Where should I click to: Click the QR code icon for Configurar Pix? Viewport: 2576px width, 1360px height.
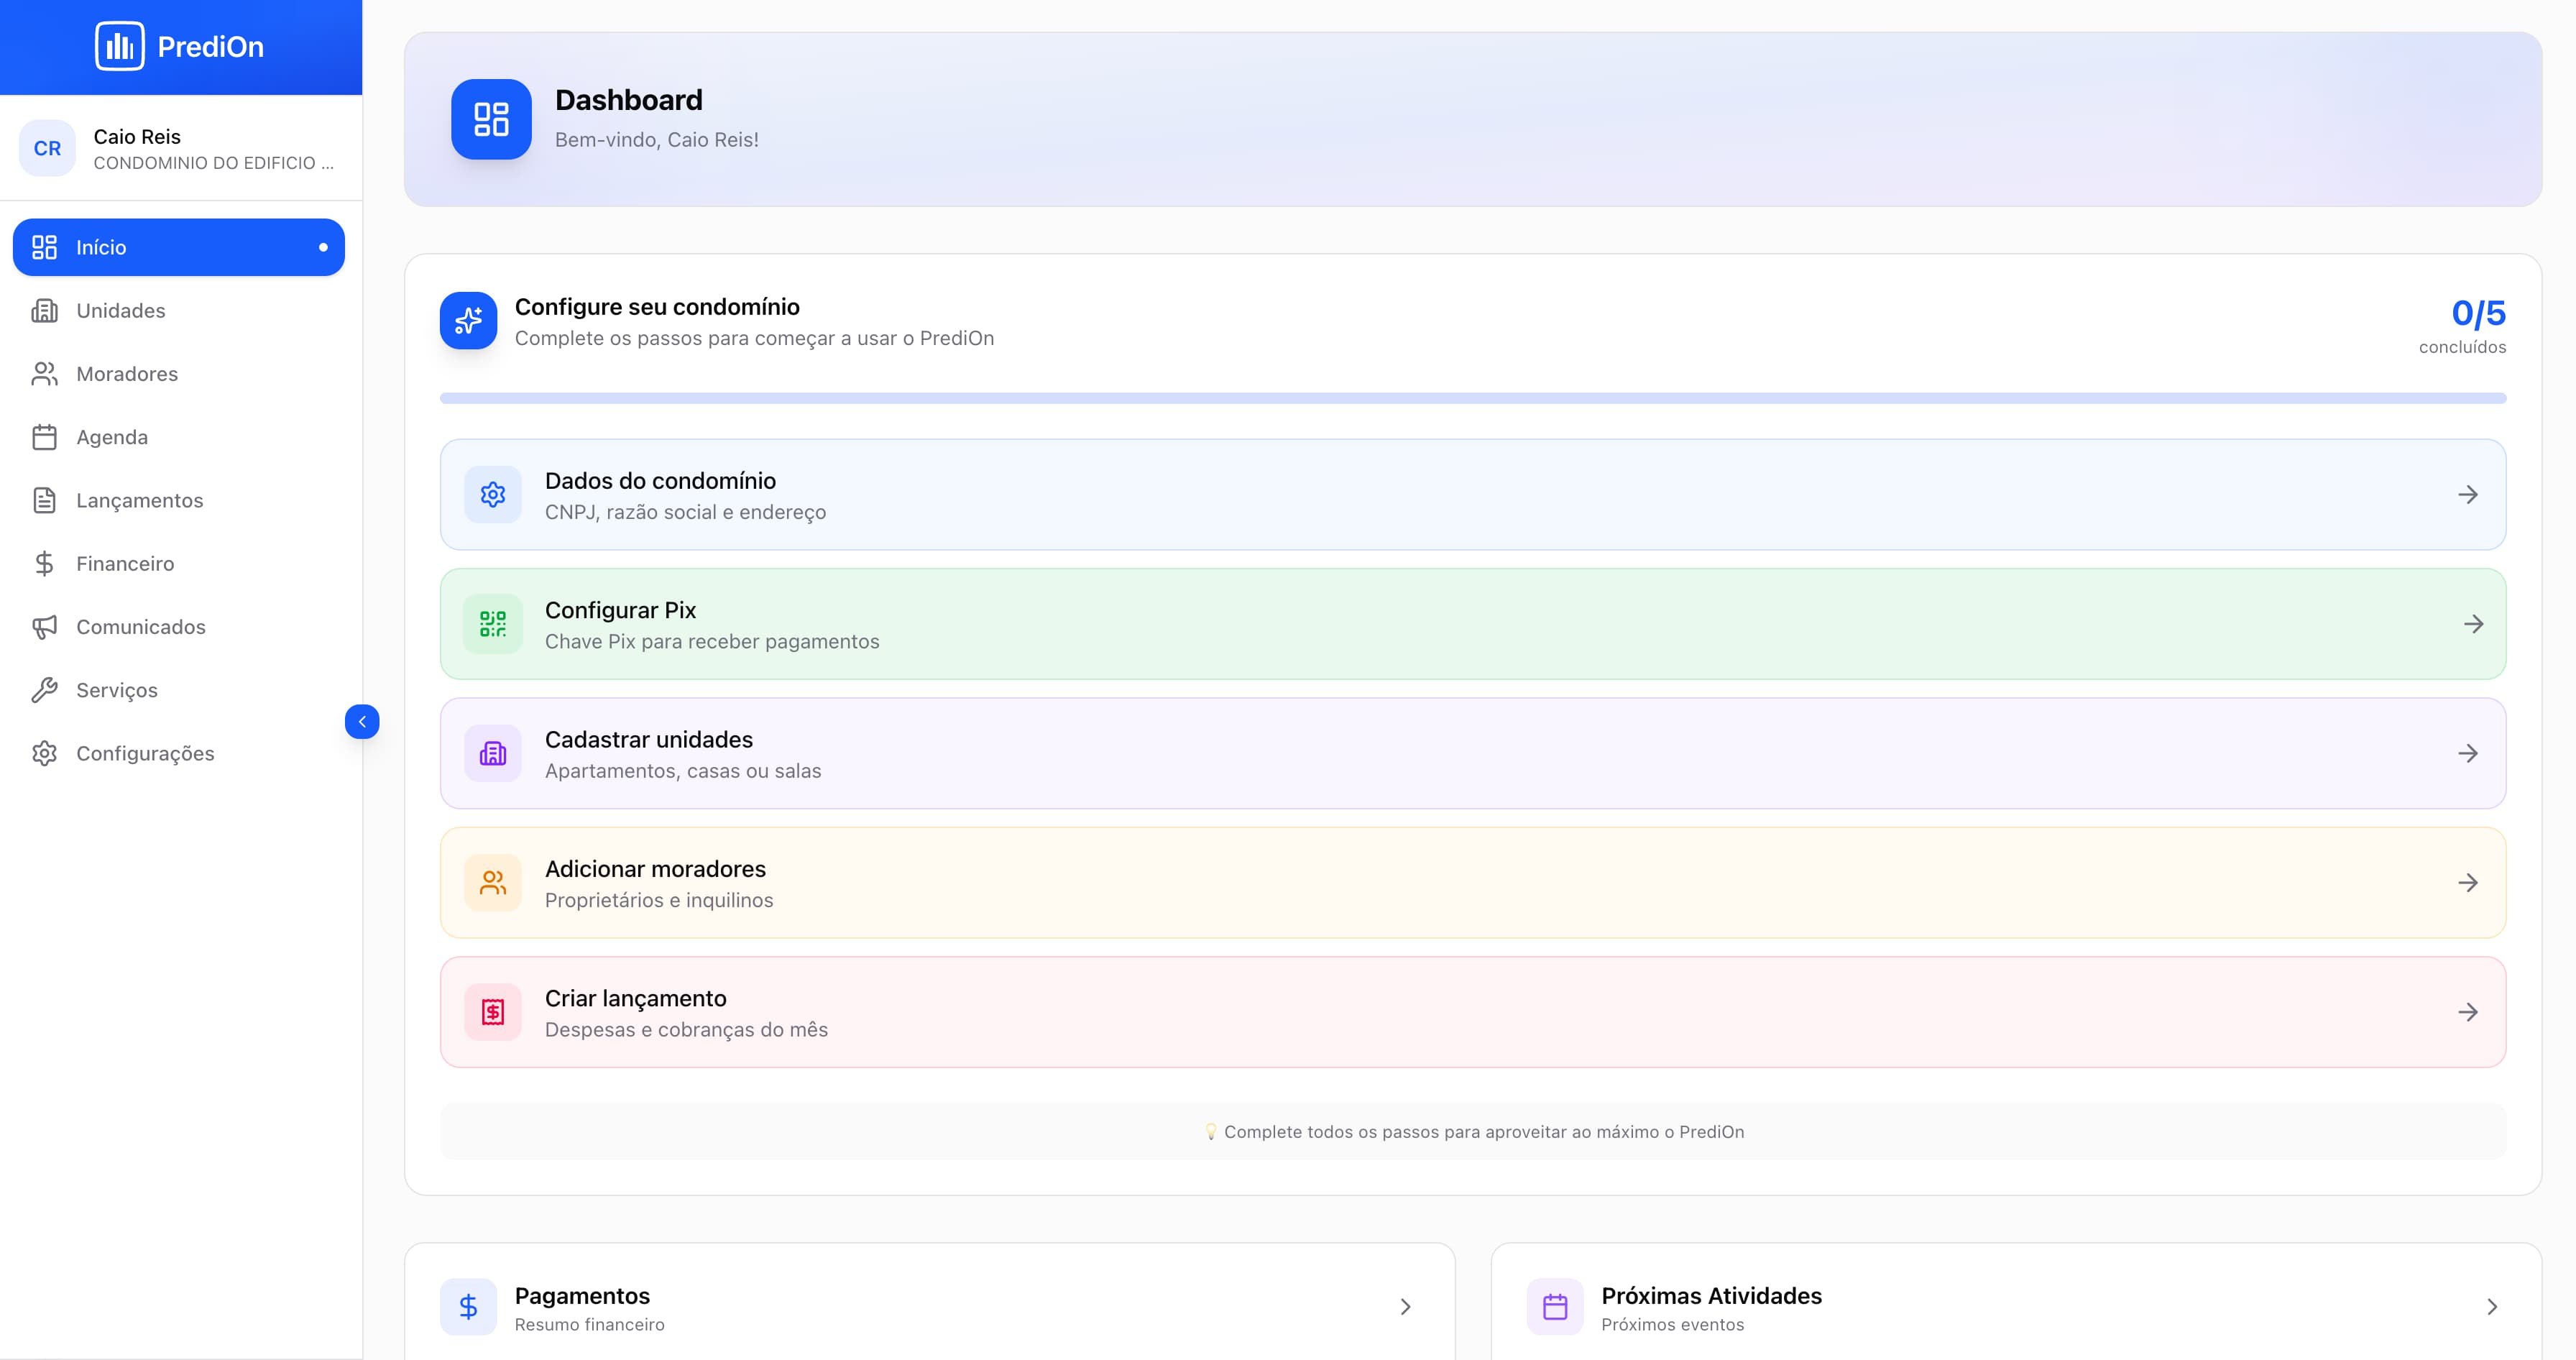[x=493, y=624]
